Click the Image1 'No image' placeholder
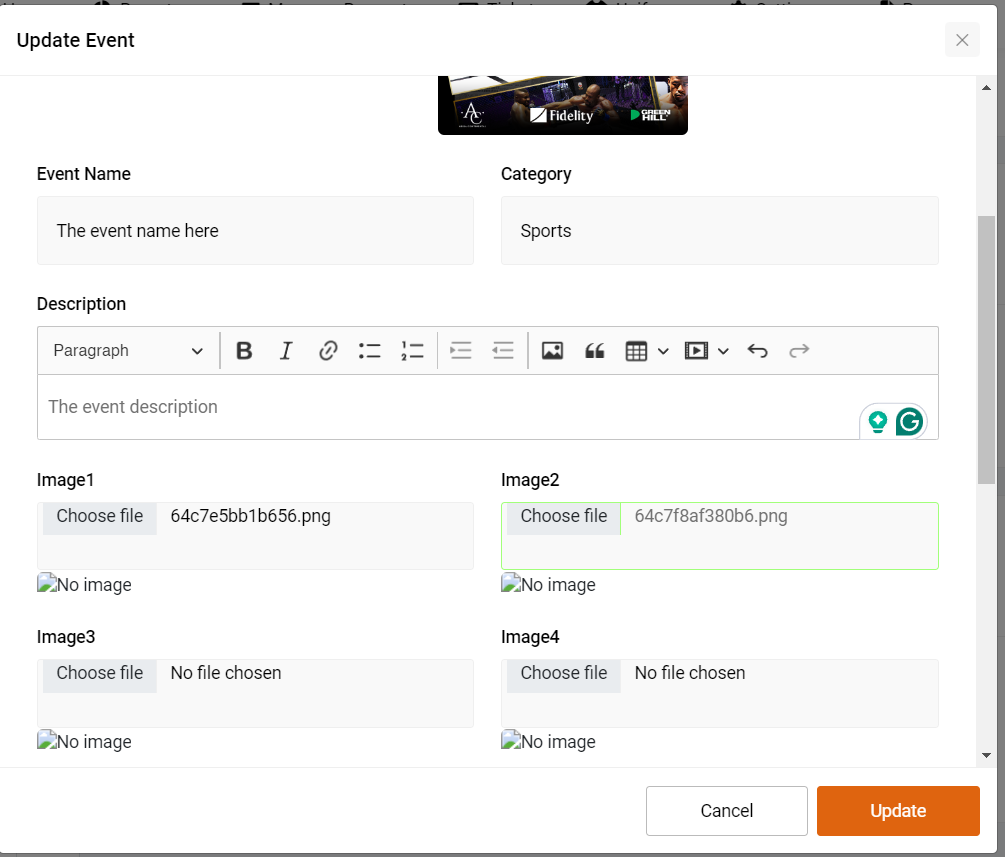 click(84, 585)
